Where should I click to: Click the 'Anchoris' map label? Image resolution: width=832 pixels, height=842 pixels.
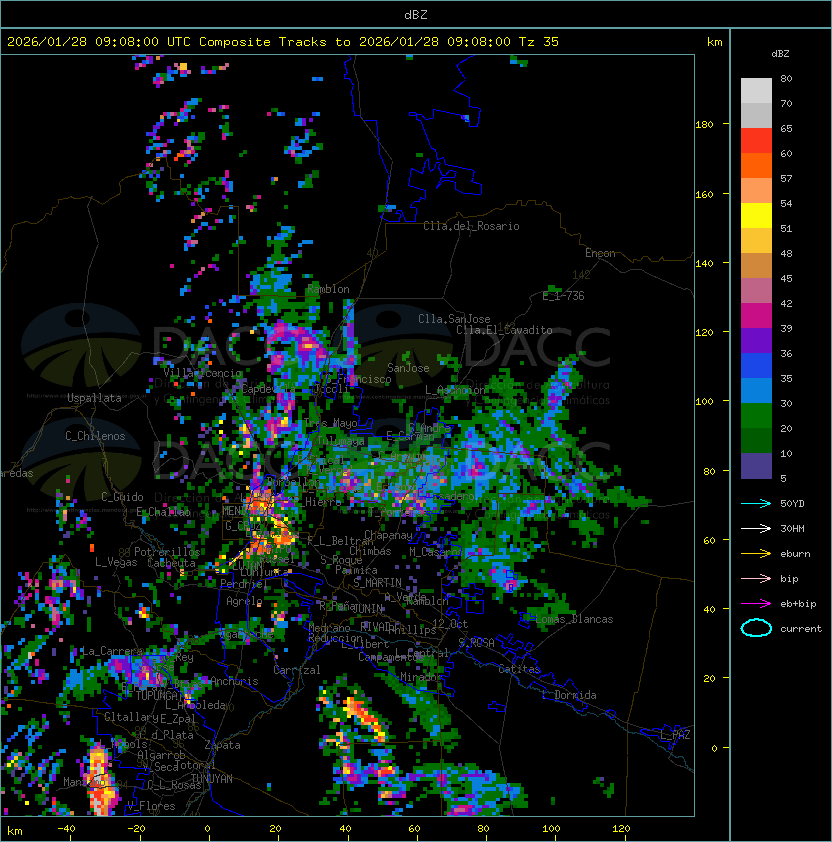pyautogui.click(x=234, y=681)
